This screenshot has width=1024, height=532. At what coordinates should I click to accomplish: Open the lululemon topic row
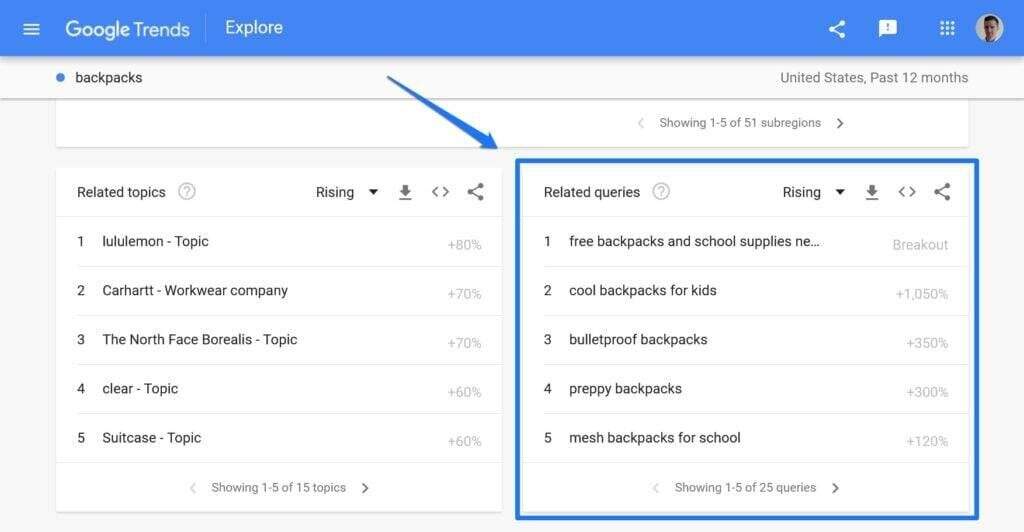point(155,241)
